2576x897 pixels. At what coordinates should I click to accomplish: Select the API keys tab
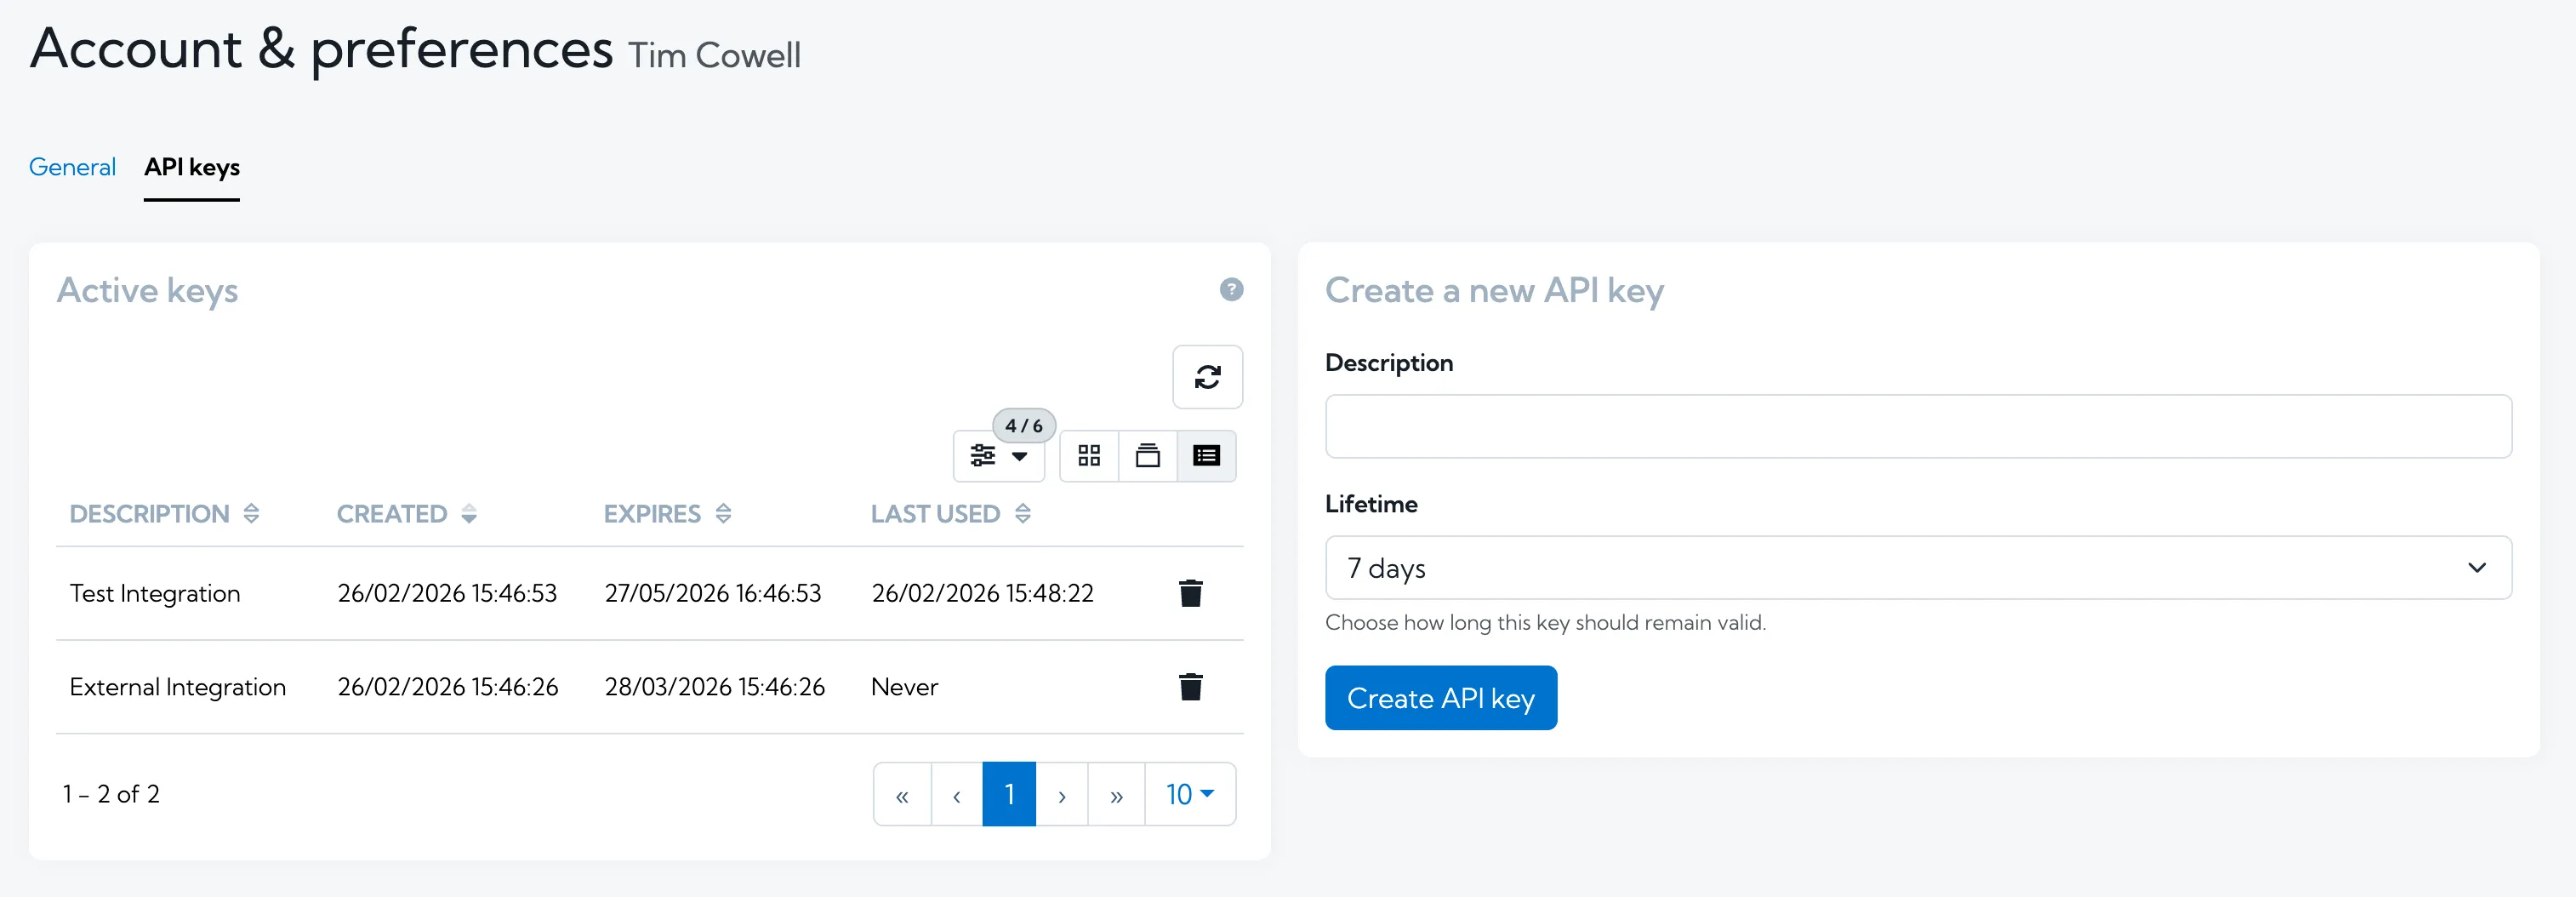pyautogui.click(x=192, y=167)
